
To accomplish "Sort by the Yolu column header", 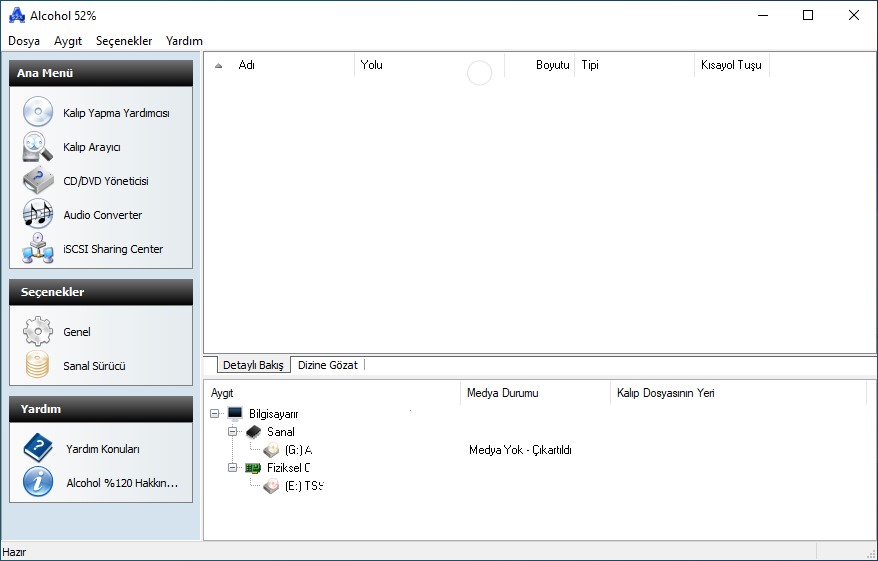I will pos(429,65).
